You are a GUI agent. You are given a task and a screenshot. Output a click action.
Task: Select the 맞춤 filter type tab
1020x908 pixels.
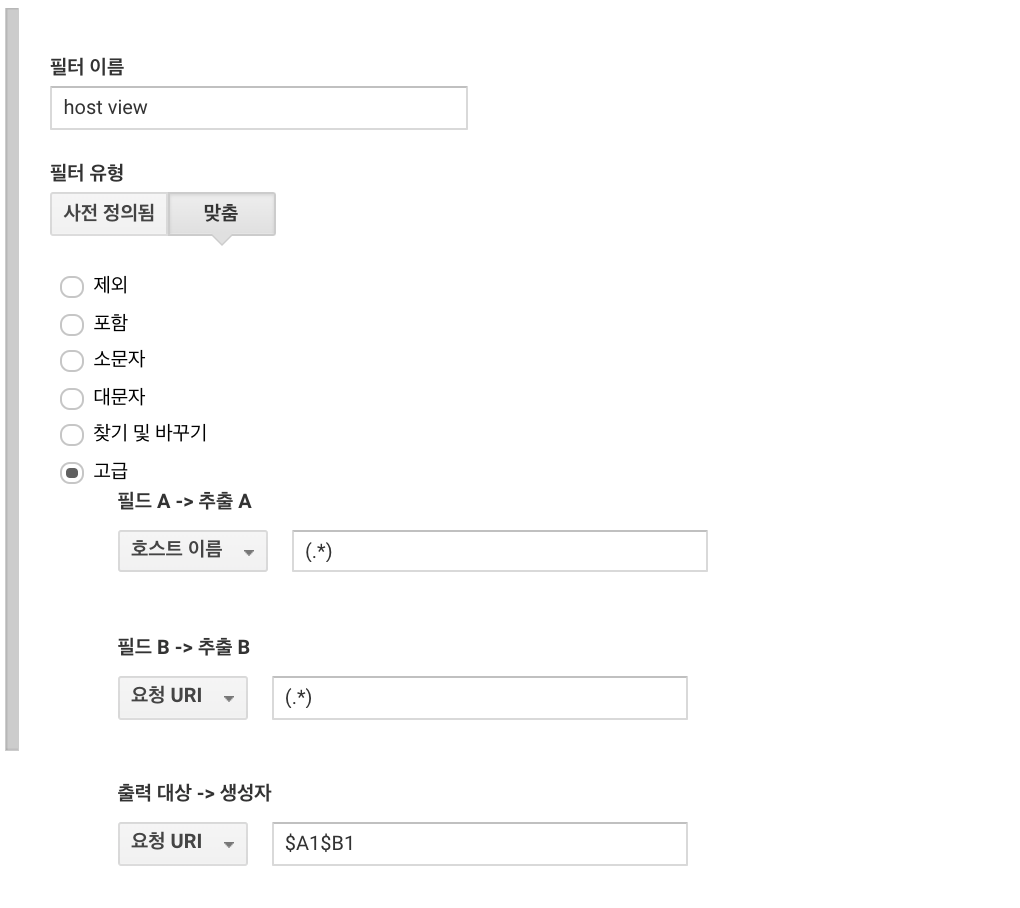click(x=221, y=213)
